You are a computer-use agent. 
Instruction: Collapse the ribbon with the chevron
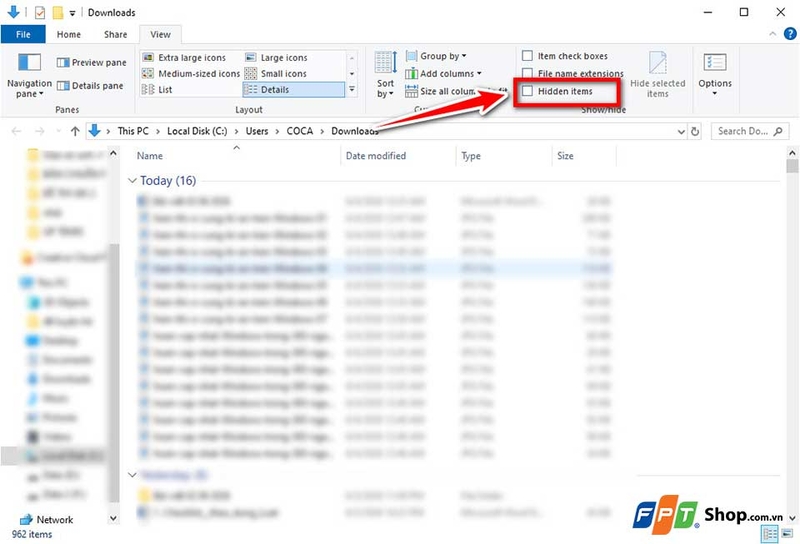(x=772, y=34)
